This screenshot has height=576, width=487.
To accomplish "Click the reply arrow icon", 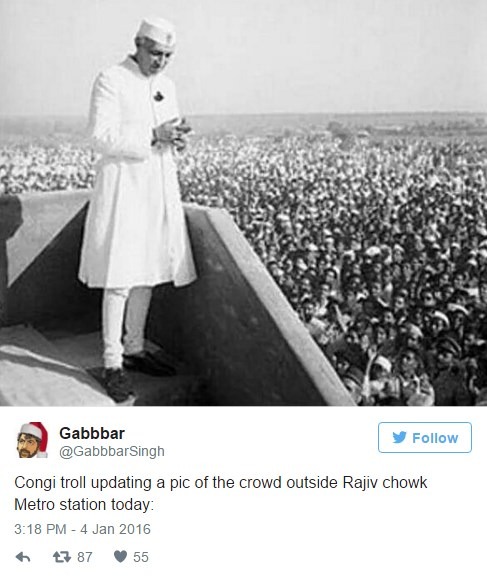I will pyautogui.click(x=23, y=557).
